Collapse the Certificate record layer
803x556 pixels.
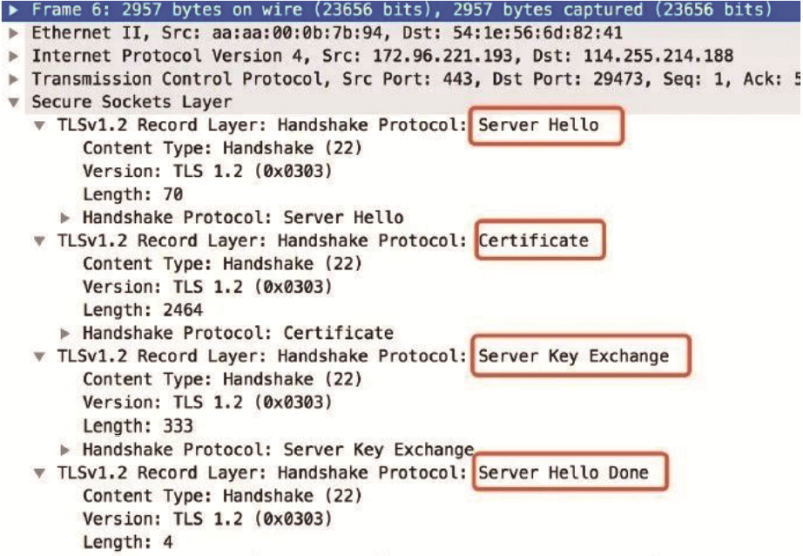pyautogui.click(x=39, y=241)
